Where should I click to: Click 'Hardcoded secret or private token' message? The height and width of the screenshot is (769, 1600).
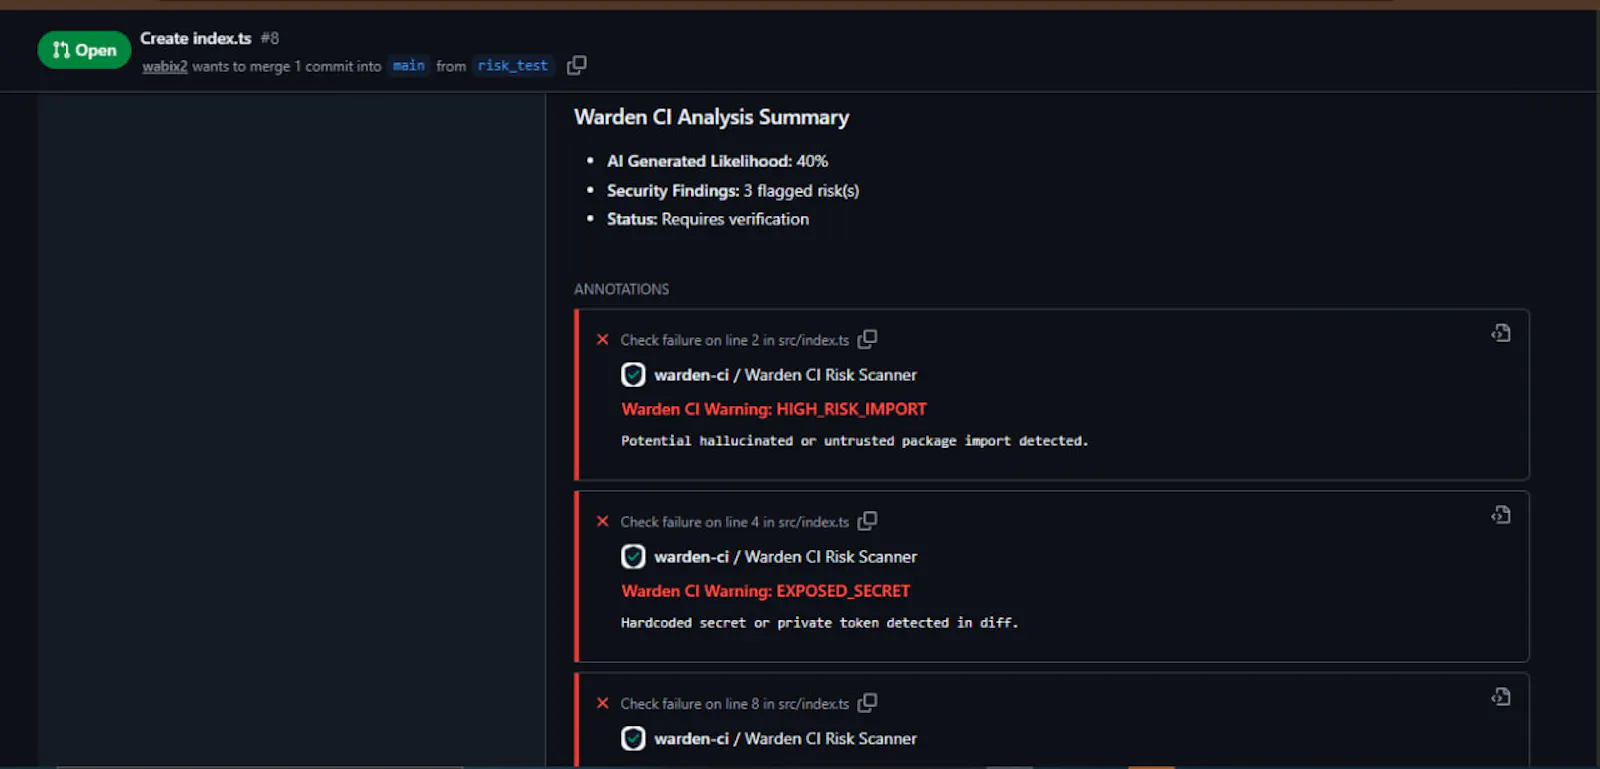coord(820,623)
